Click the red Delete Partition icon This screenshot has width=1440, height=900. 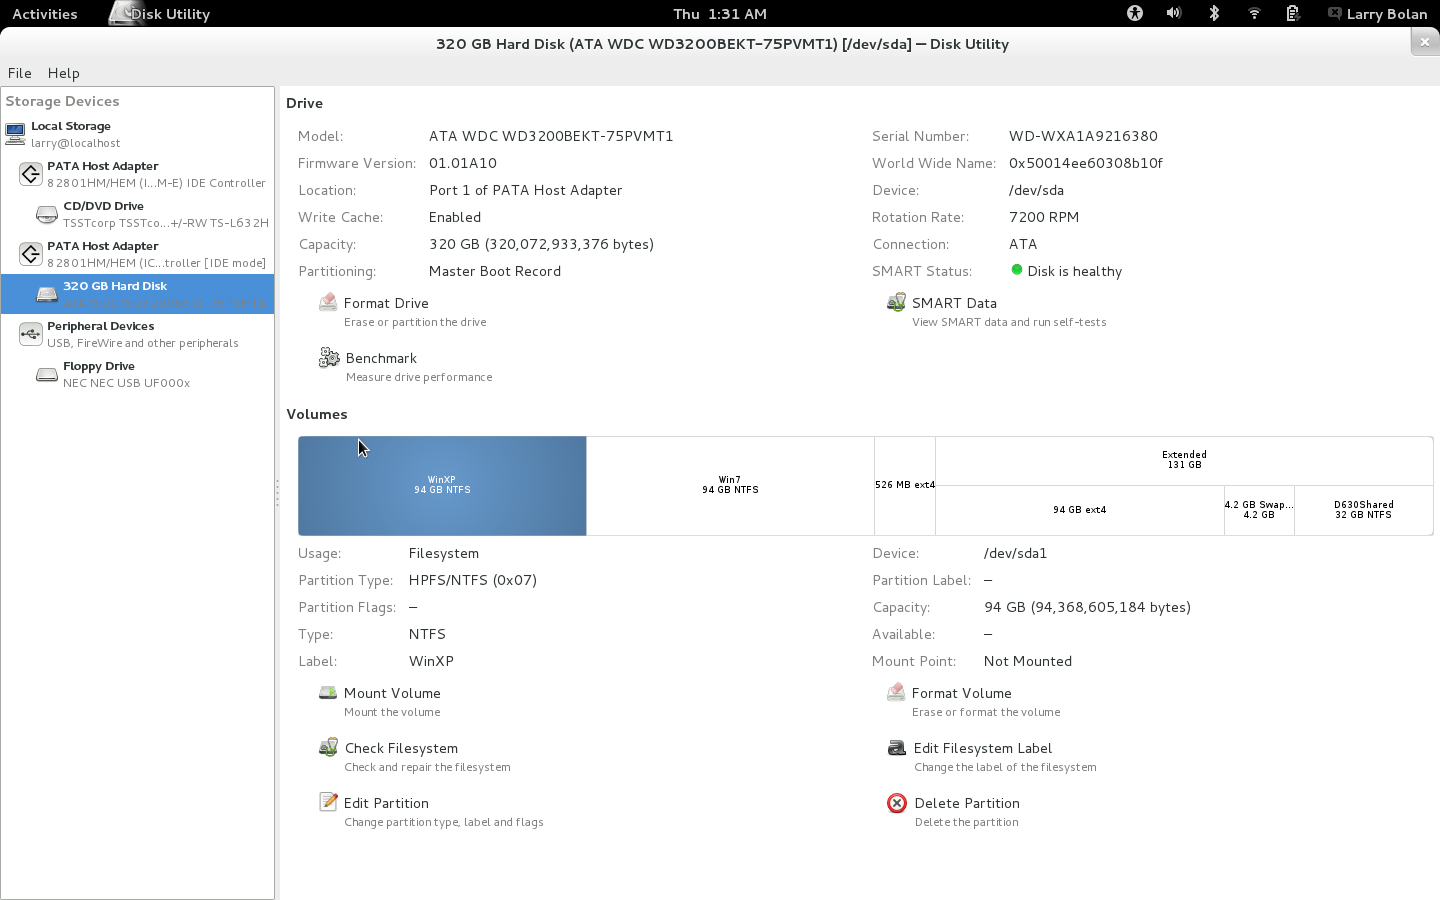(x=897, y=803)
